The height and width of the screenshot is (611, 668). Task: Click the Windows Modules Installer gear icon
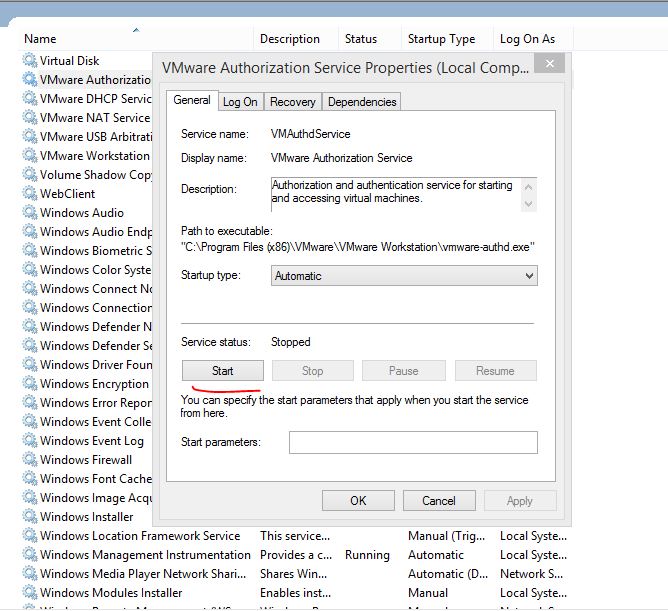[x=30, y=592]
